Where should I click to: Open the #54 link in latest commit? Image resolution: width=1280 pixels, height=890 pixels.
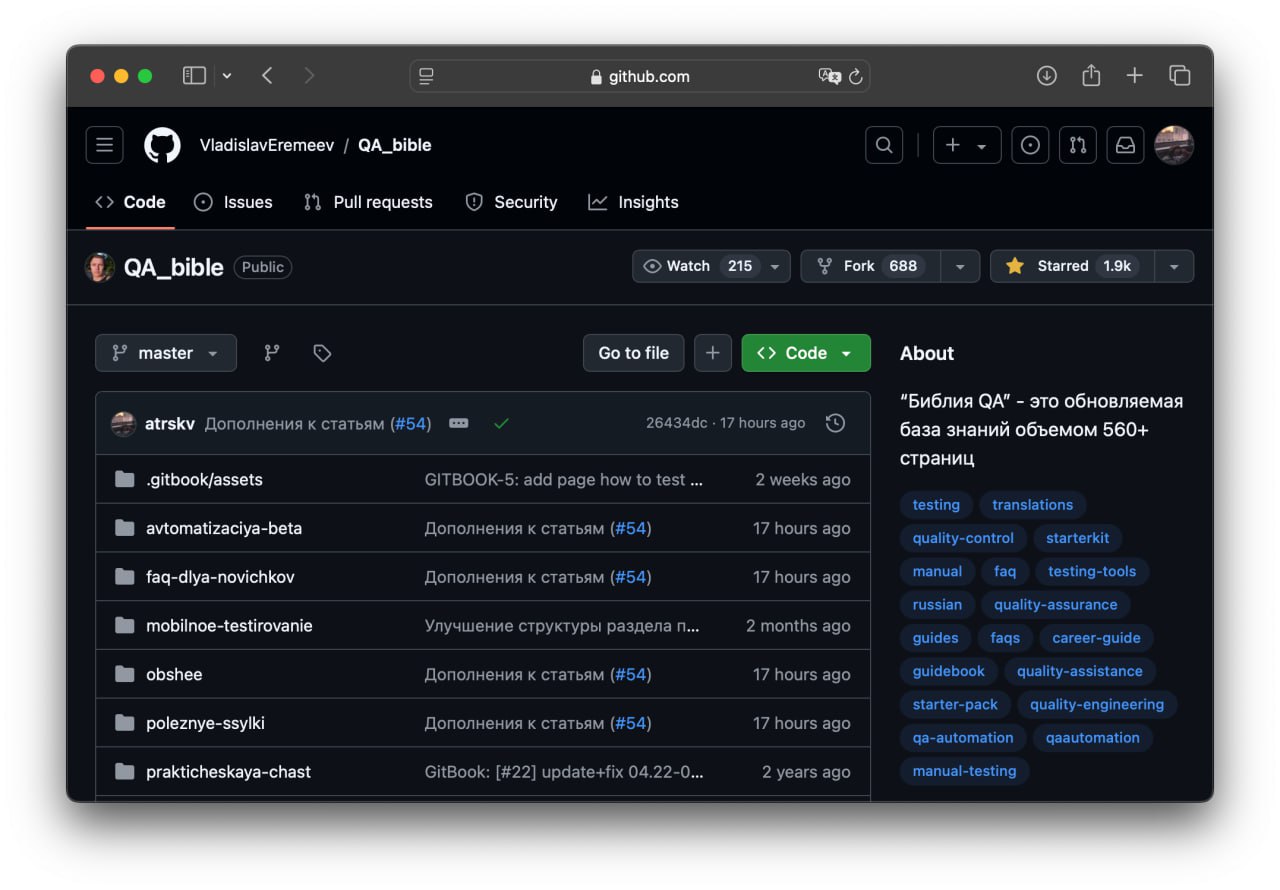tap(411, 424)
